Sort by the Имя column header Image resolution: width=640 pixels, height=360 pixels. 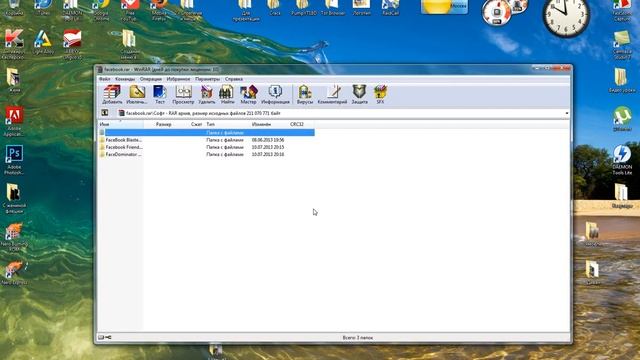[121, 124]
